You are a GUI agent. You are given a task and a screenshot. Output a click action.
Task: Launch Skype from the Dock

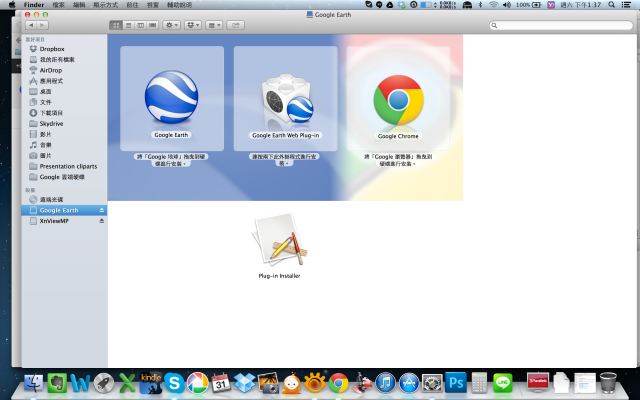pos(174,383)
